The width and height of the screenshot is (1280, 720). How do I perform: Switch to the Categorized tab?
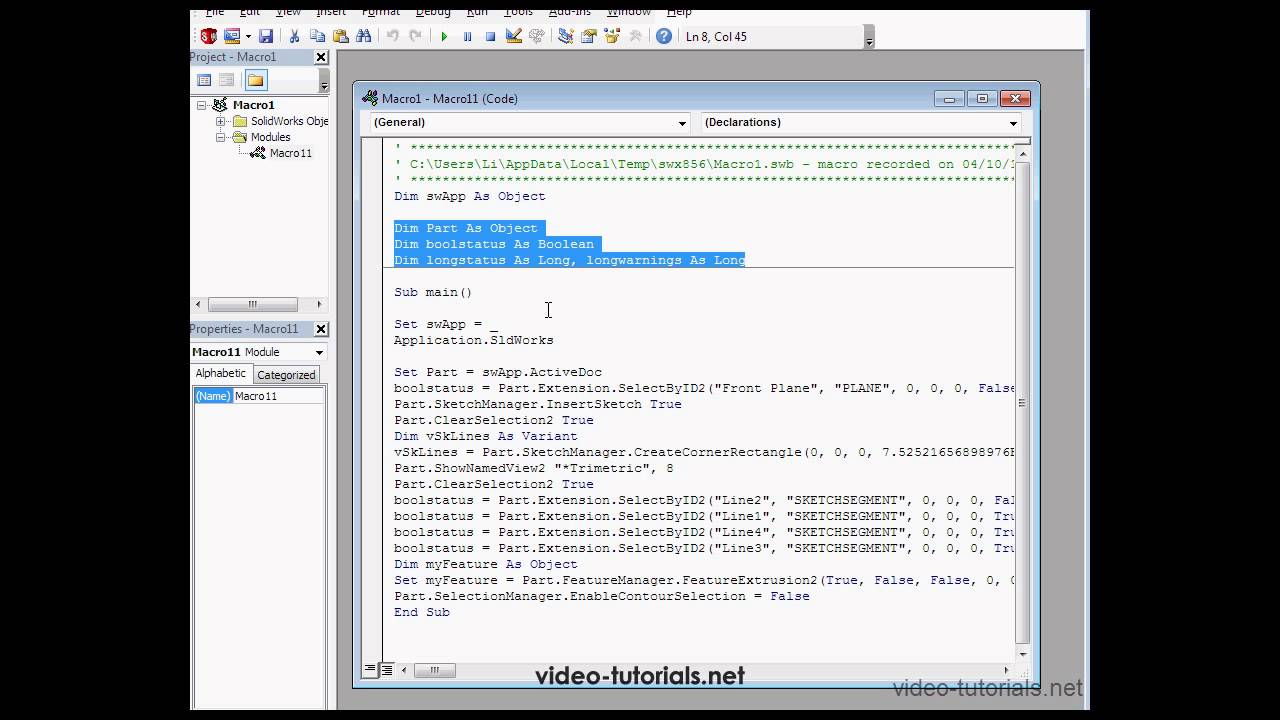(286, 375)
